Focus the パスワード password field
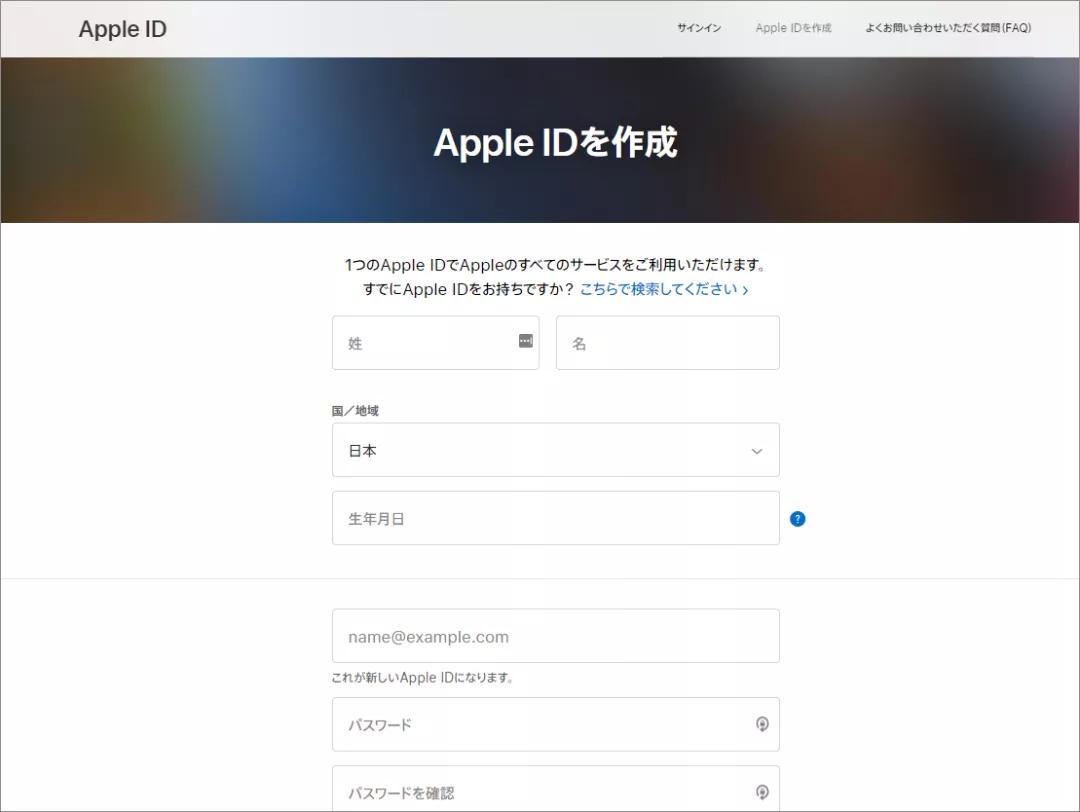 (x=540, y=724)
